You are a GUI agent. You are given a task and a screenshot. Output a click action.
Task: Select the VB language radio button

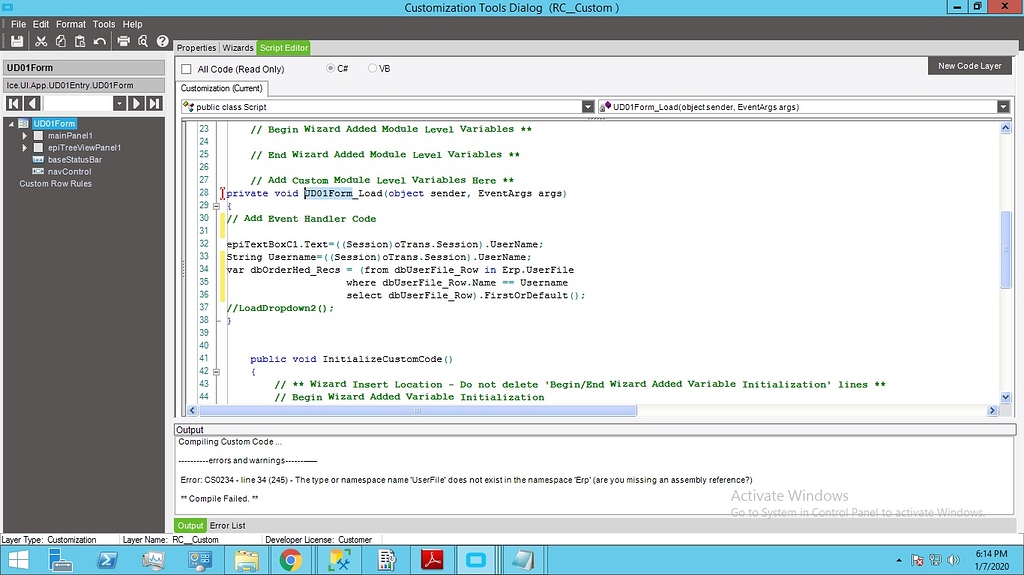point(373,68)
